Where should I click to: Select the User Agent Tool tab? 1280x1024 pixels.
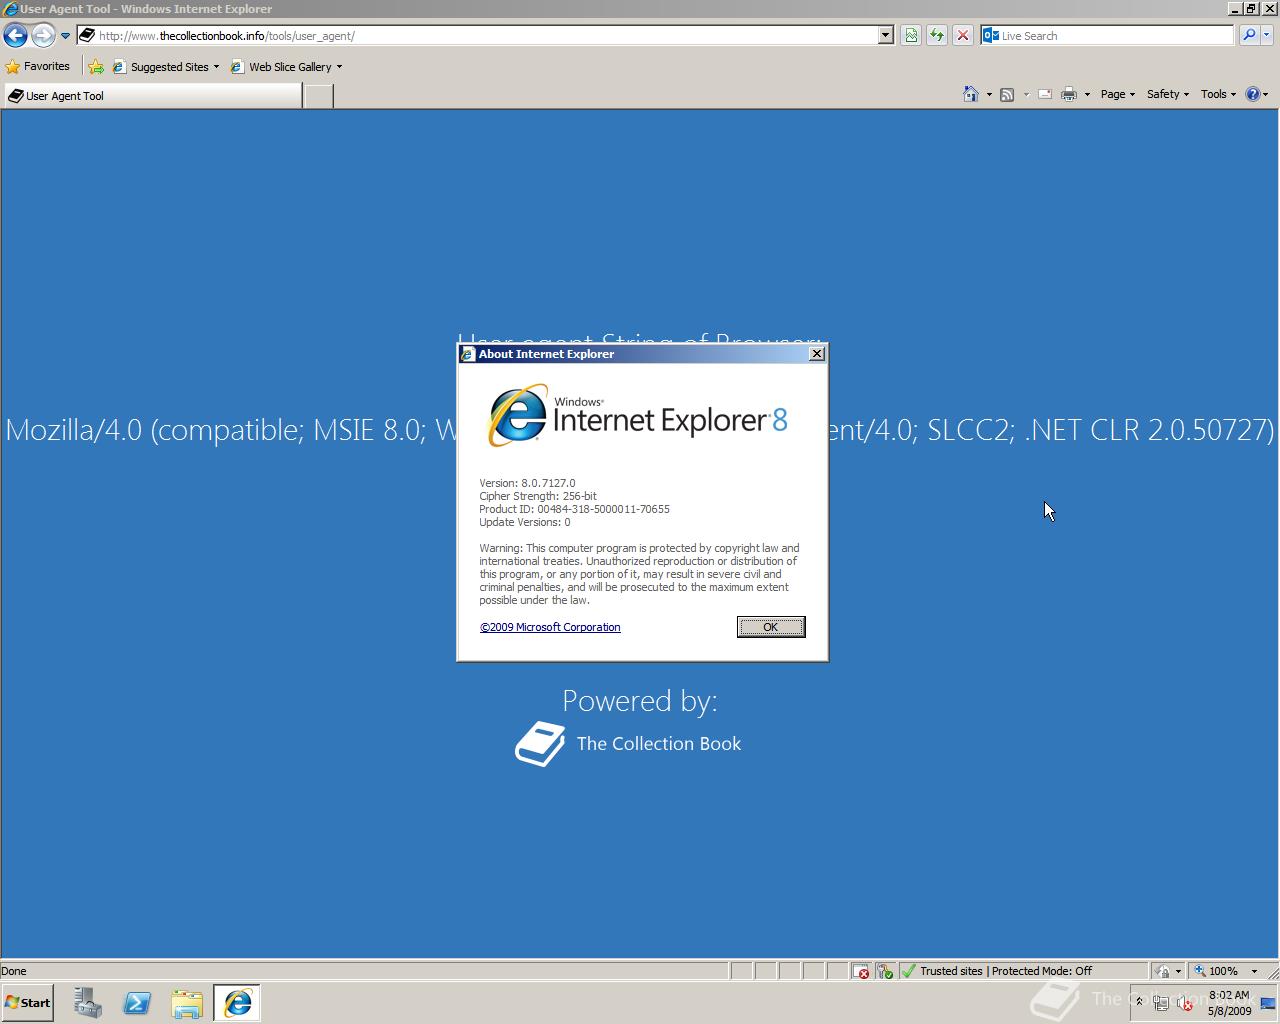(x=152, y=96)
